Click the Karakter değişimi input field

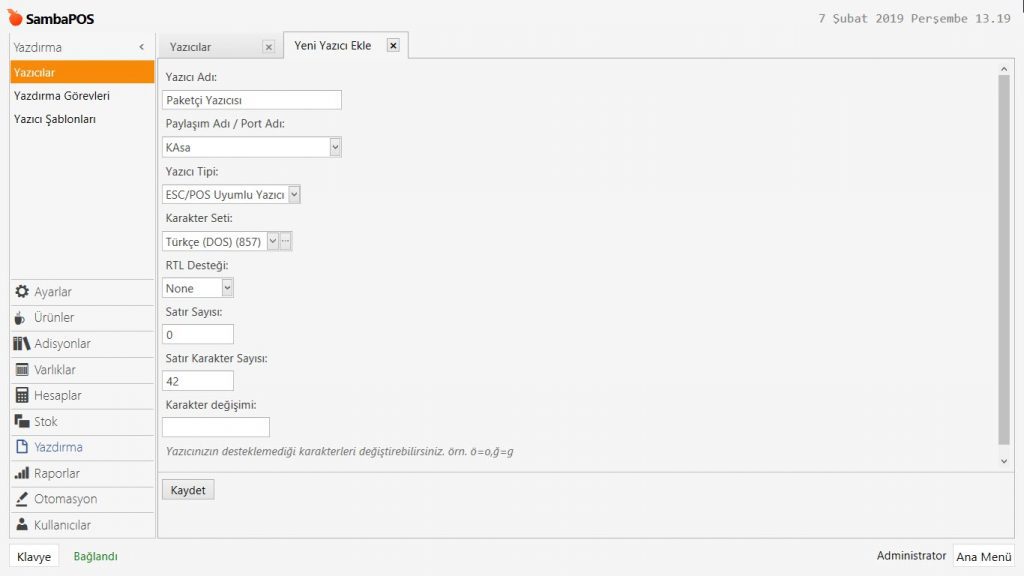click(216, 427)
